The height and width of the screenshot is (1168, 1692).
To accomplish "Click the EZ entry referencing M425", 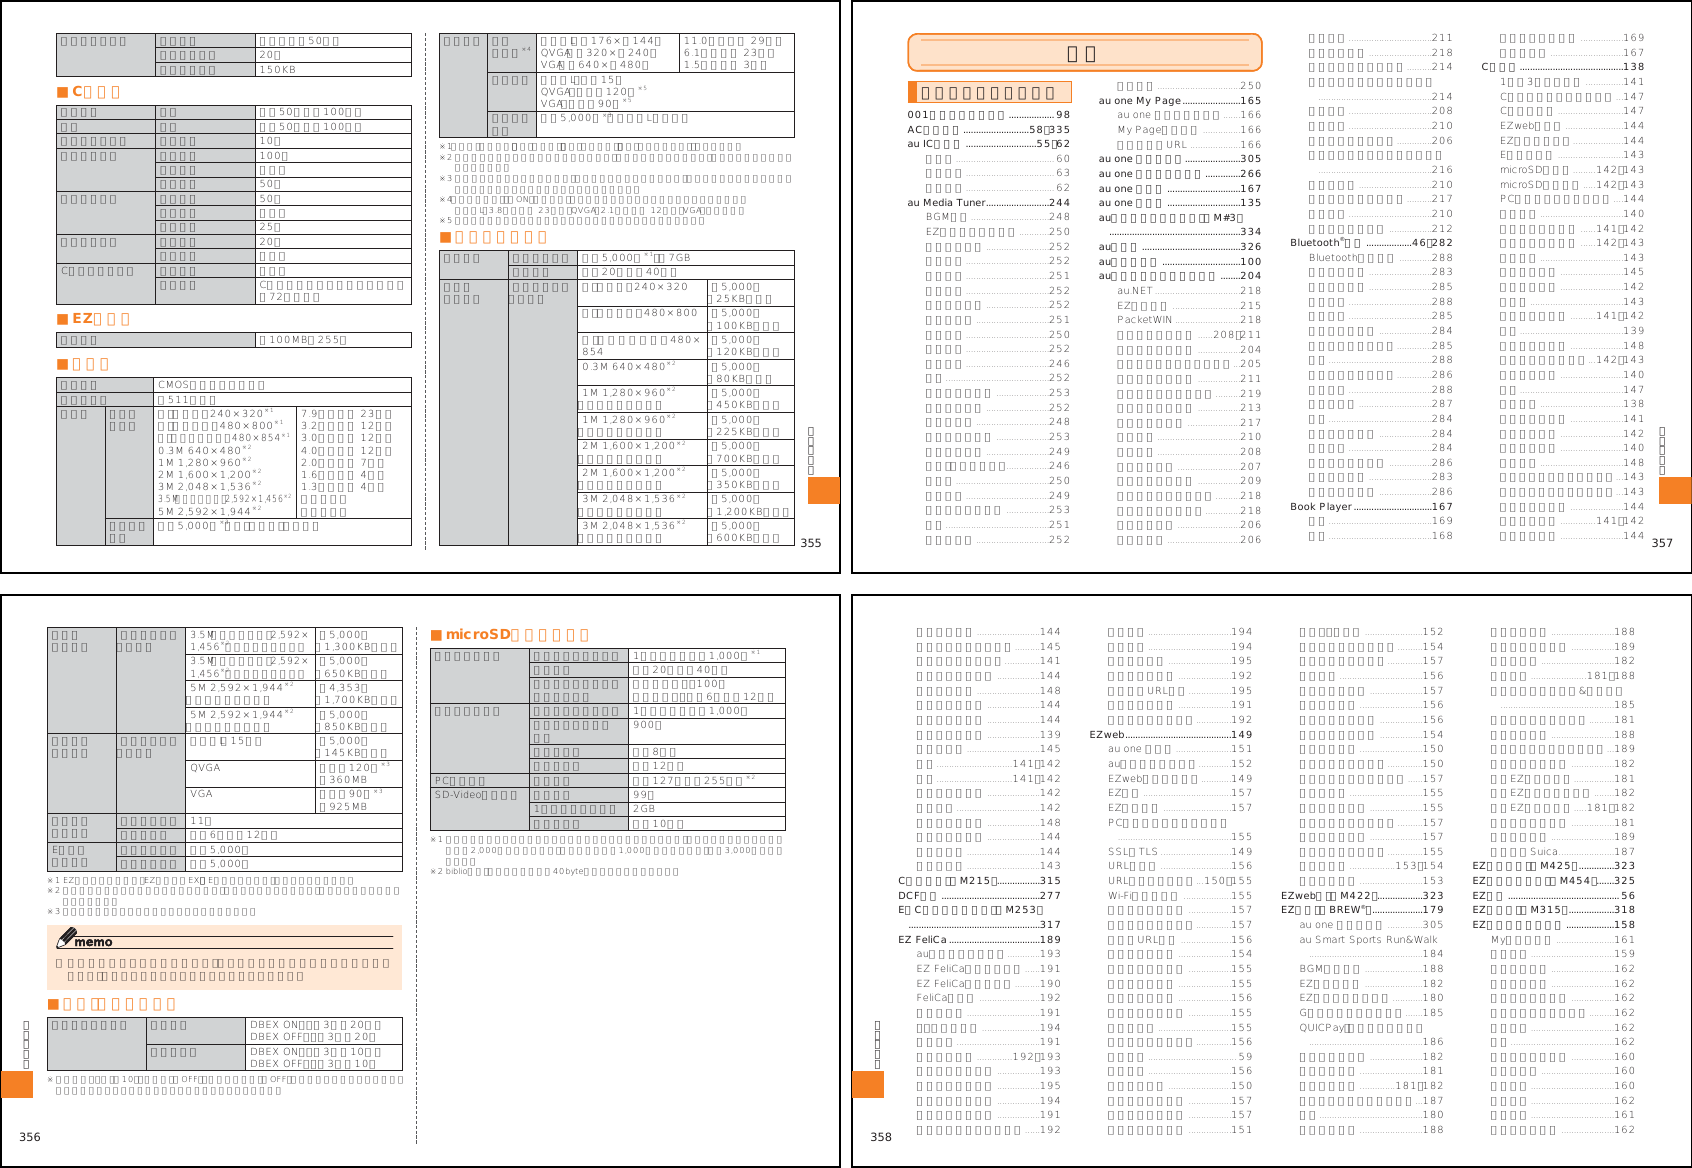I will click(1554, 866).
